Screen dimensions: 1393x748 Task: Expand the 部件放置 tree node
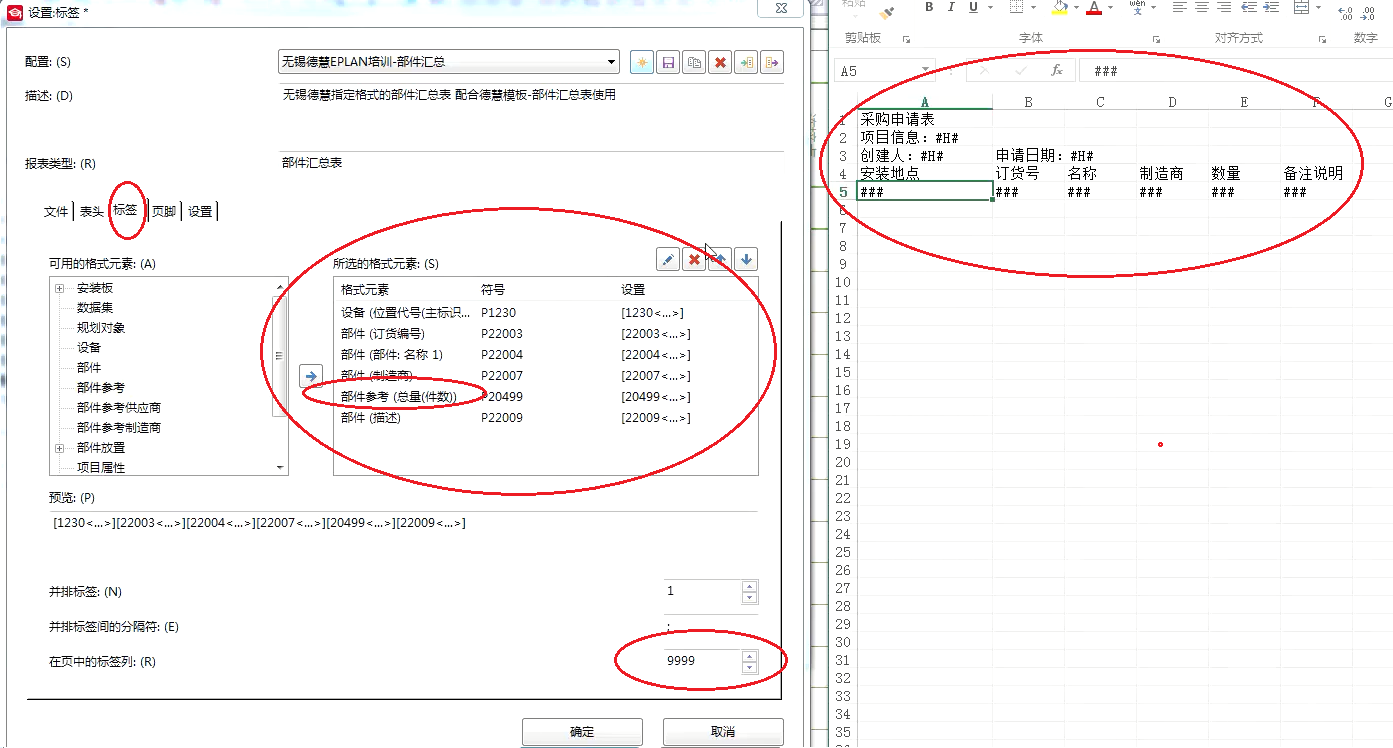coord(59,447)
